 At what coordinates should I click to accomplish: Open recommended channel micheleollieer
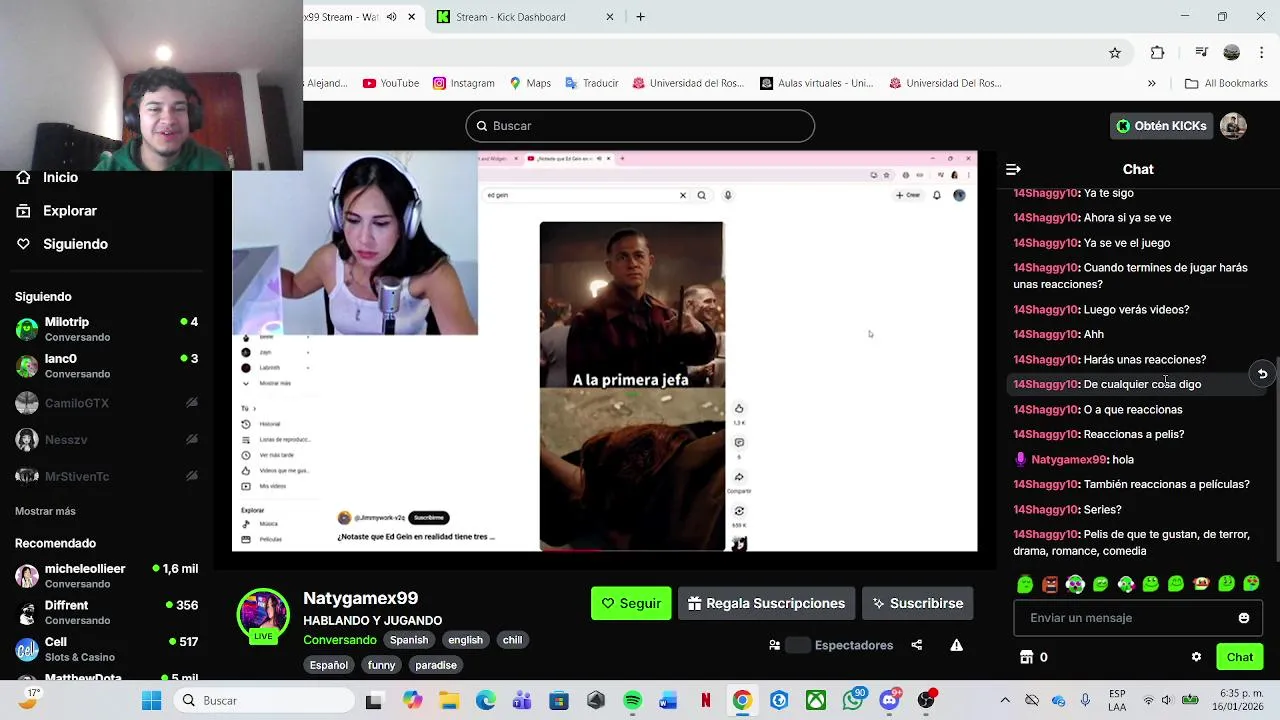pyautogui.click(x=106, y=576)
